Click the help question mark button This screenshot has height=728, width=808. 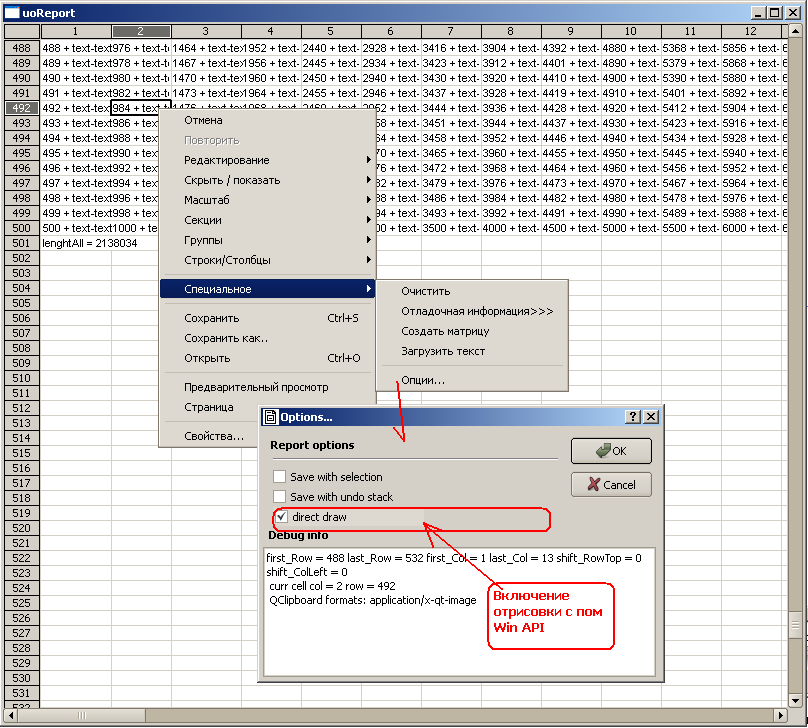coord(632,416)
